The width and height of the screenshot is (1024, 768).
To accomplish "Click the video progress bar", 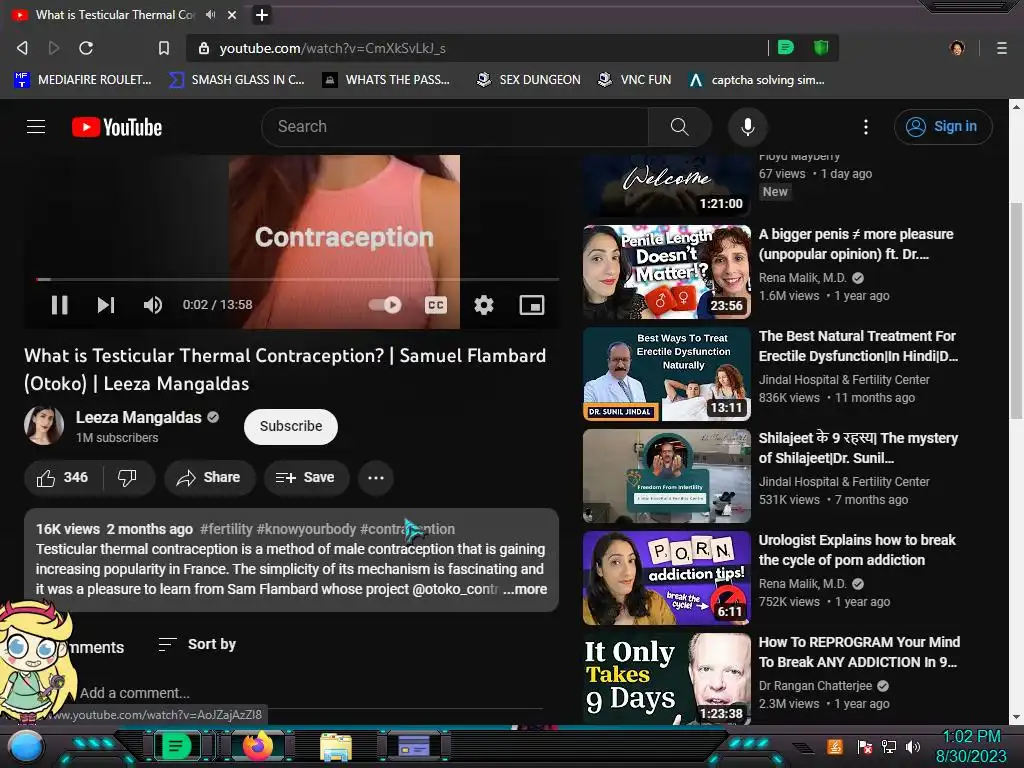I will [x=298, y=280].
